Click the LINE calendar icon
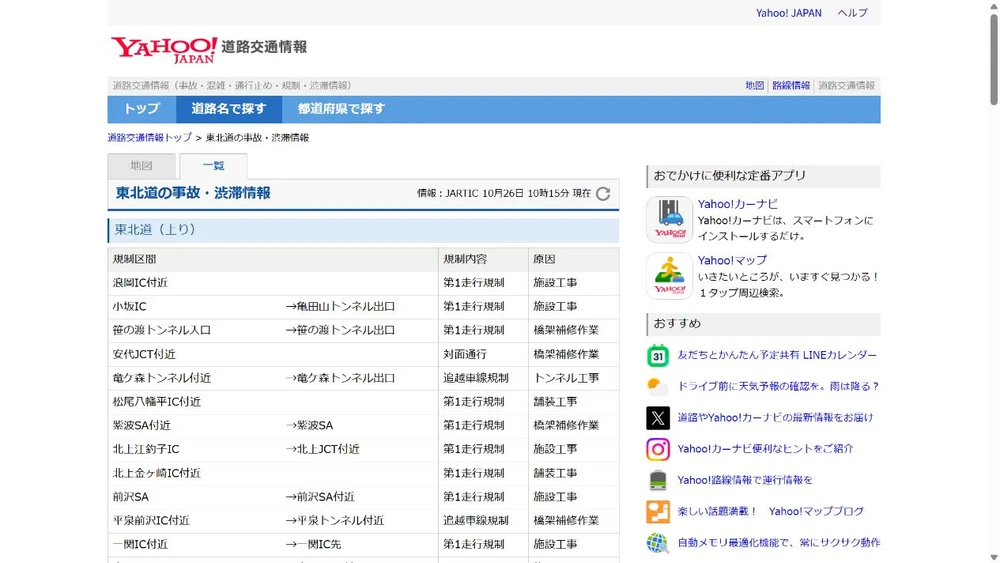Screen dimensions: 1000x563 tap(658, 355)
